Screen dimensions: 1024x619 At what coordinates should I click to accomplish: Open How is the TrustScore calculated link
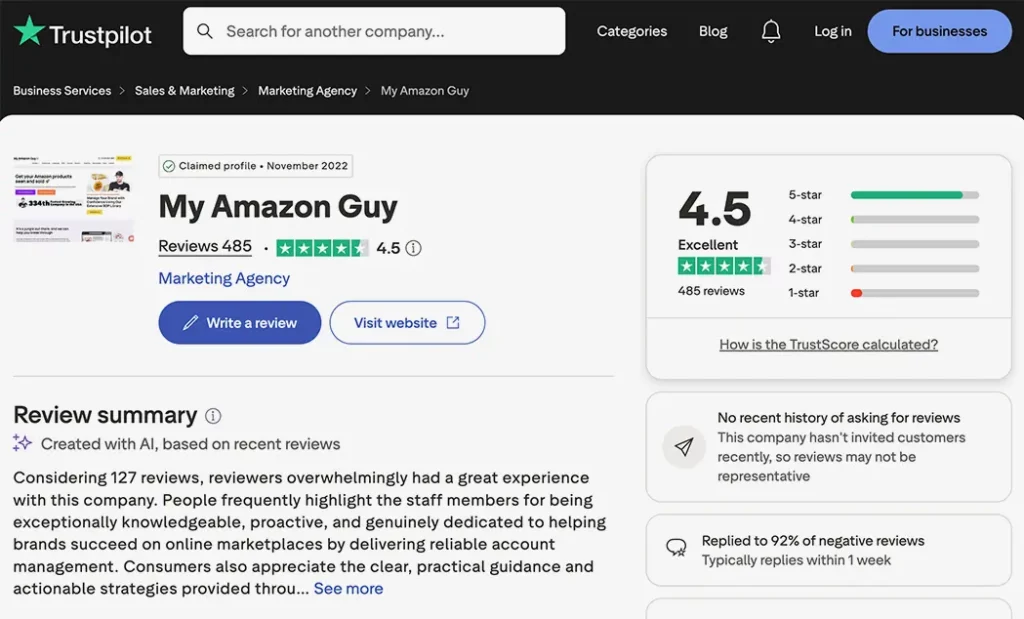tap(828, 344)
